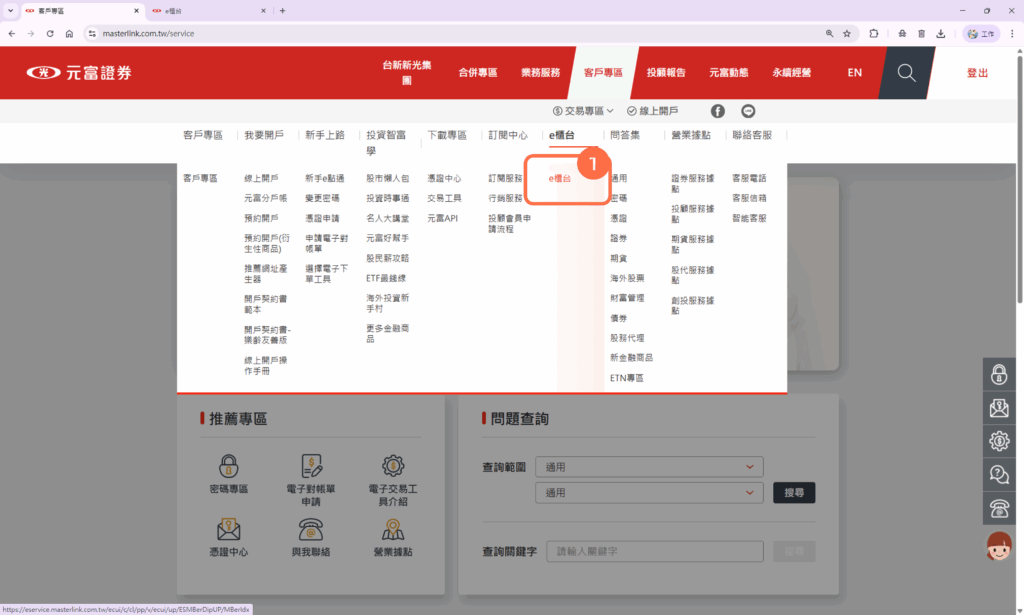Open the LINE icon link
This screenshot has height=615, width=1024.
[x=748, y=111]
